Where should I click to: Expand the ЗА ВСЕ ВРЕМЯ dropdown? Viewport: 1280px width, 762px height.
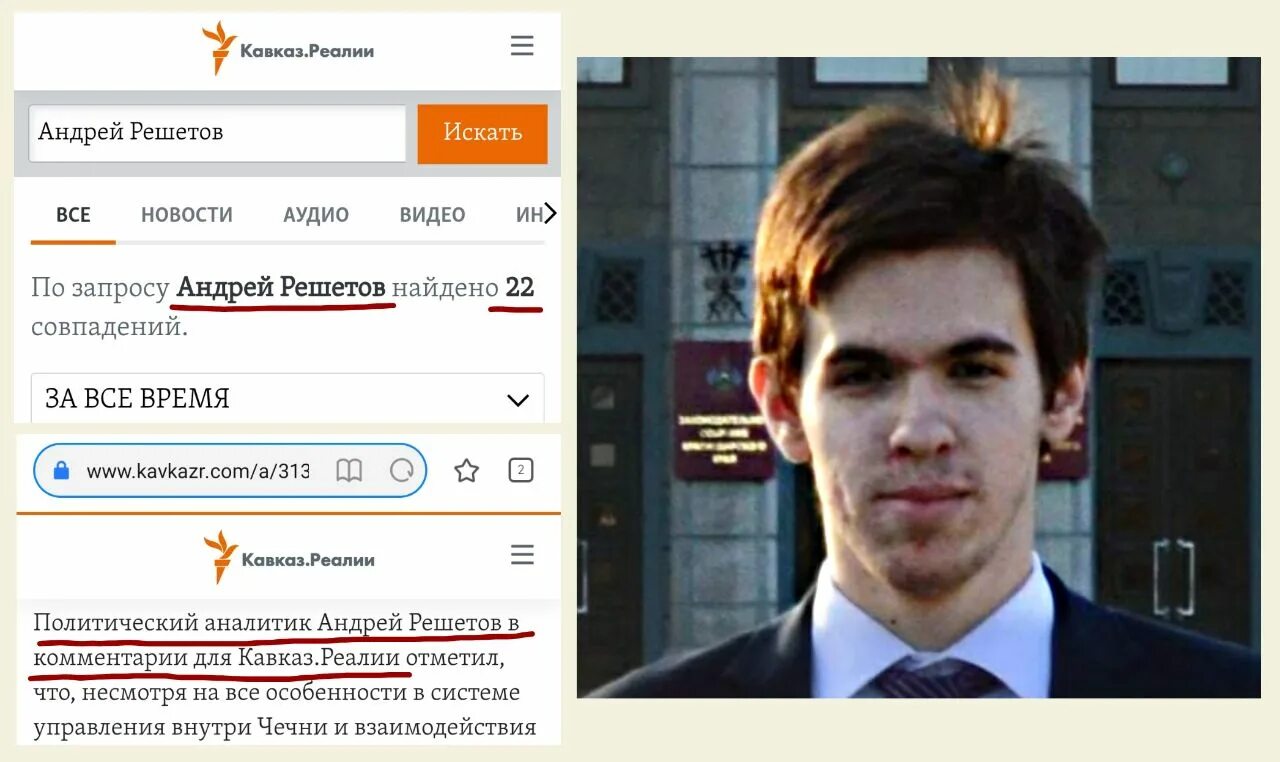[288, 398]
